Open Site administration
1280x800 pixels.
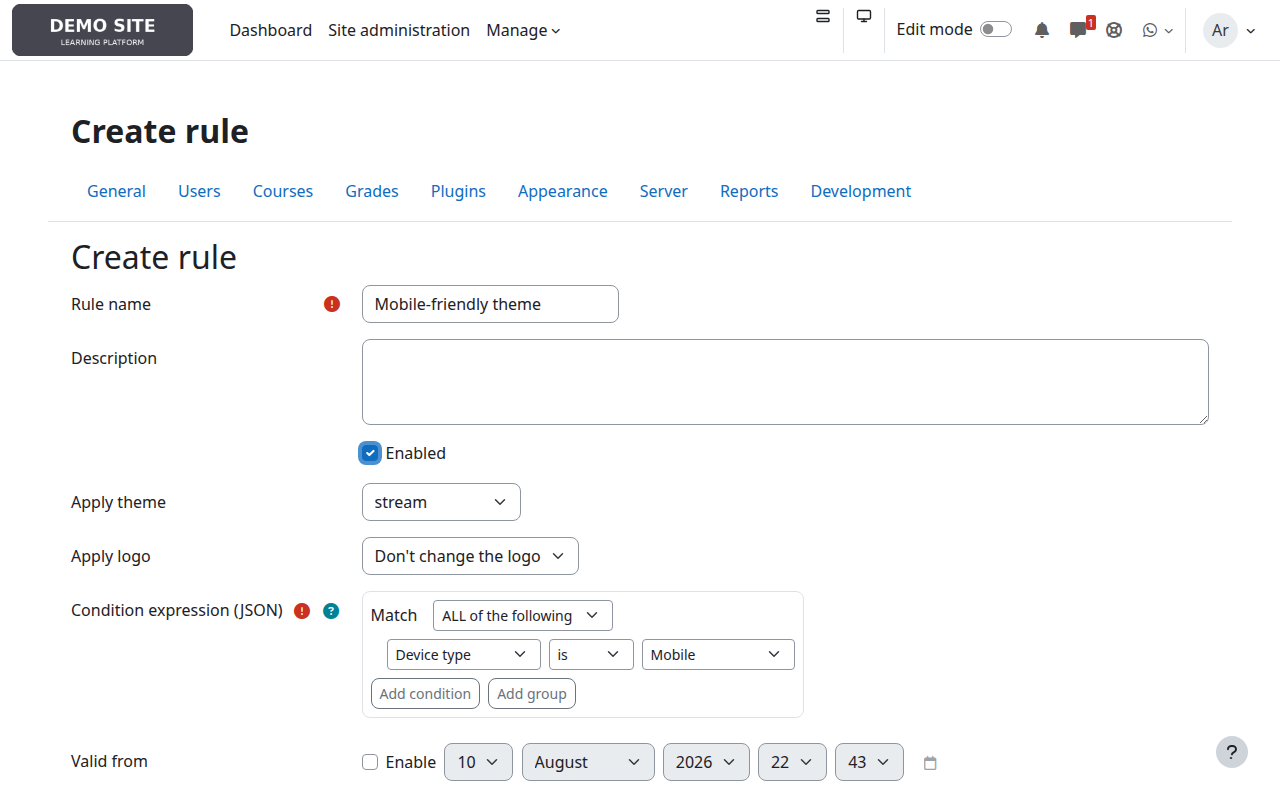point(399,30)
